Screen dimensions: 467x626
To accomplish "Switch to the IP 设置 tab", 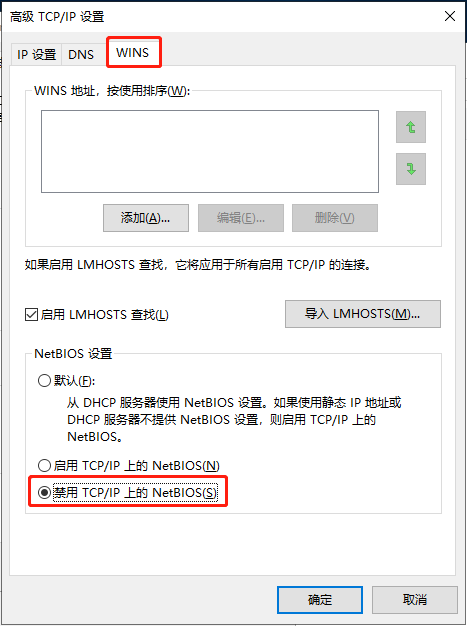I will tap(36, 54).
